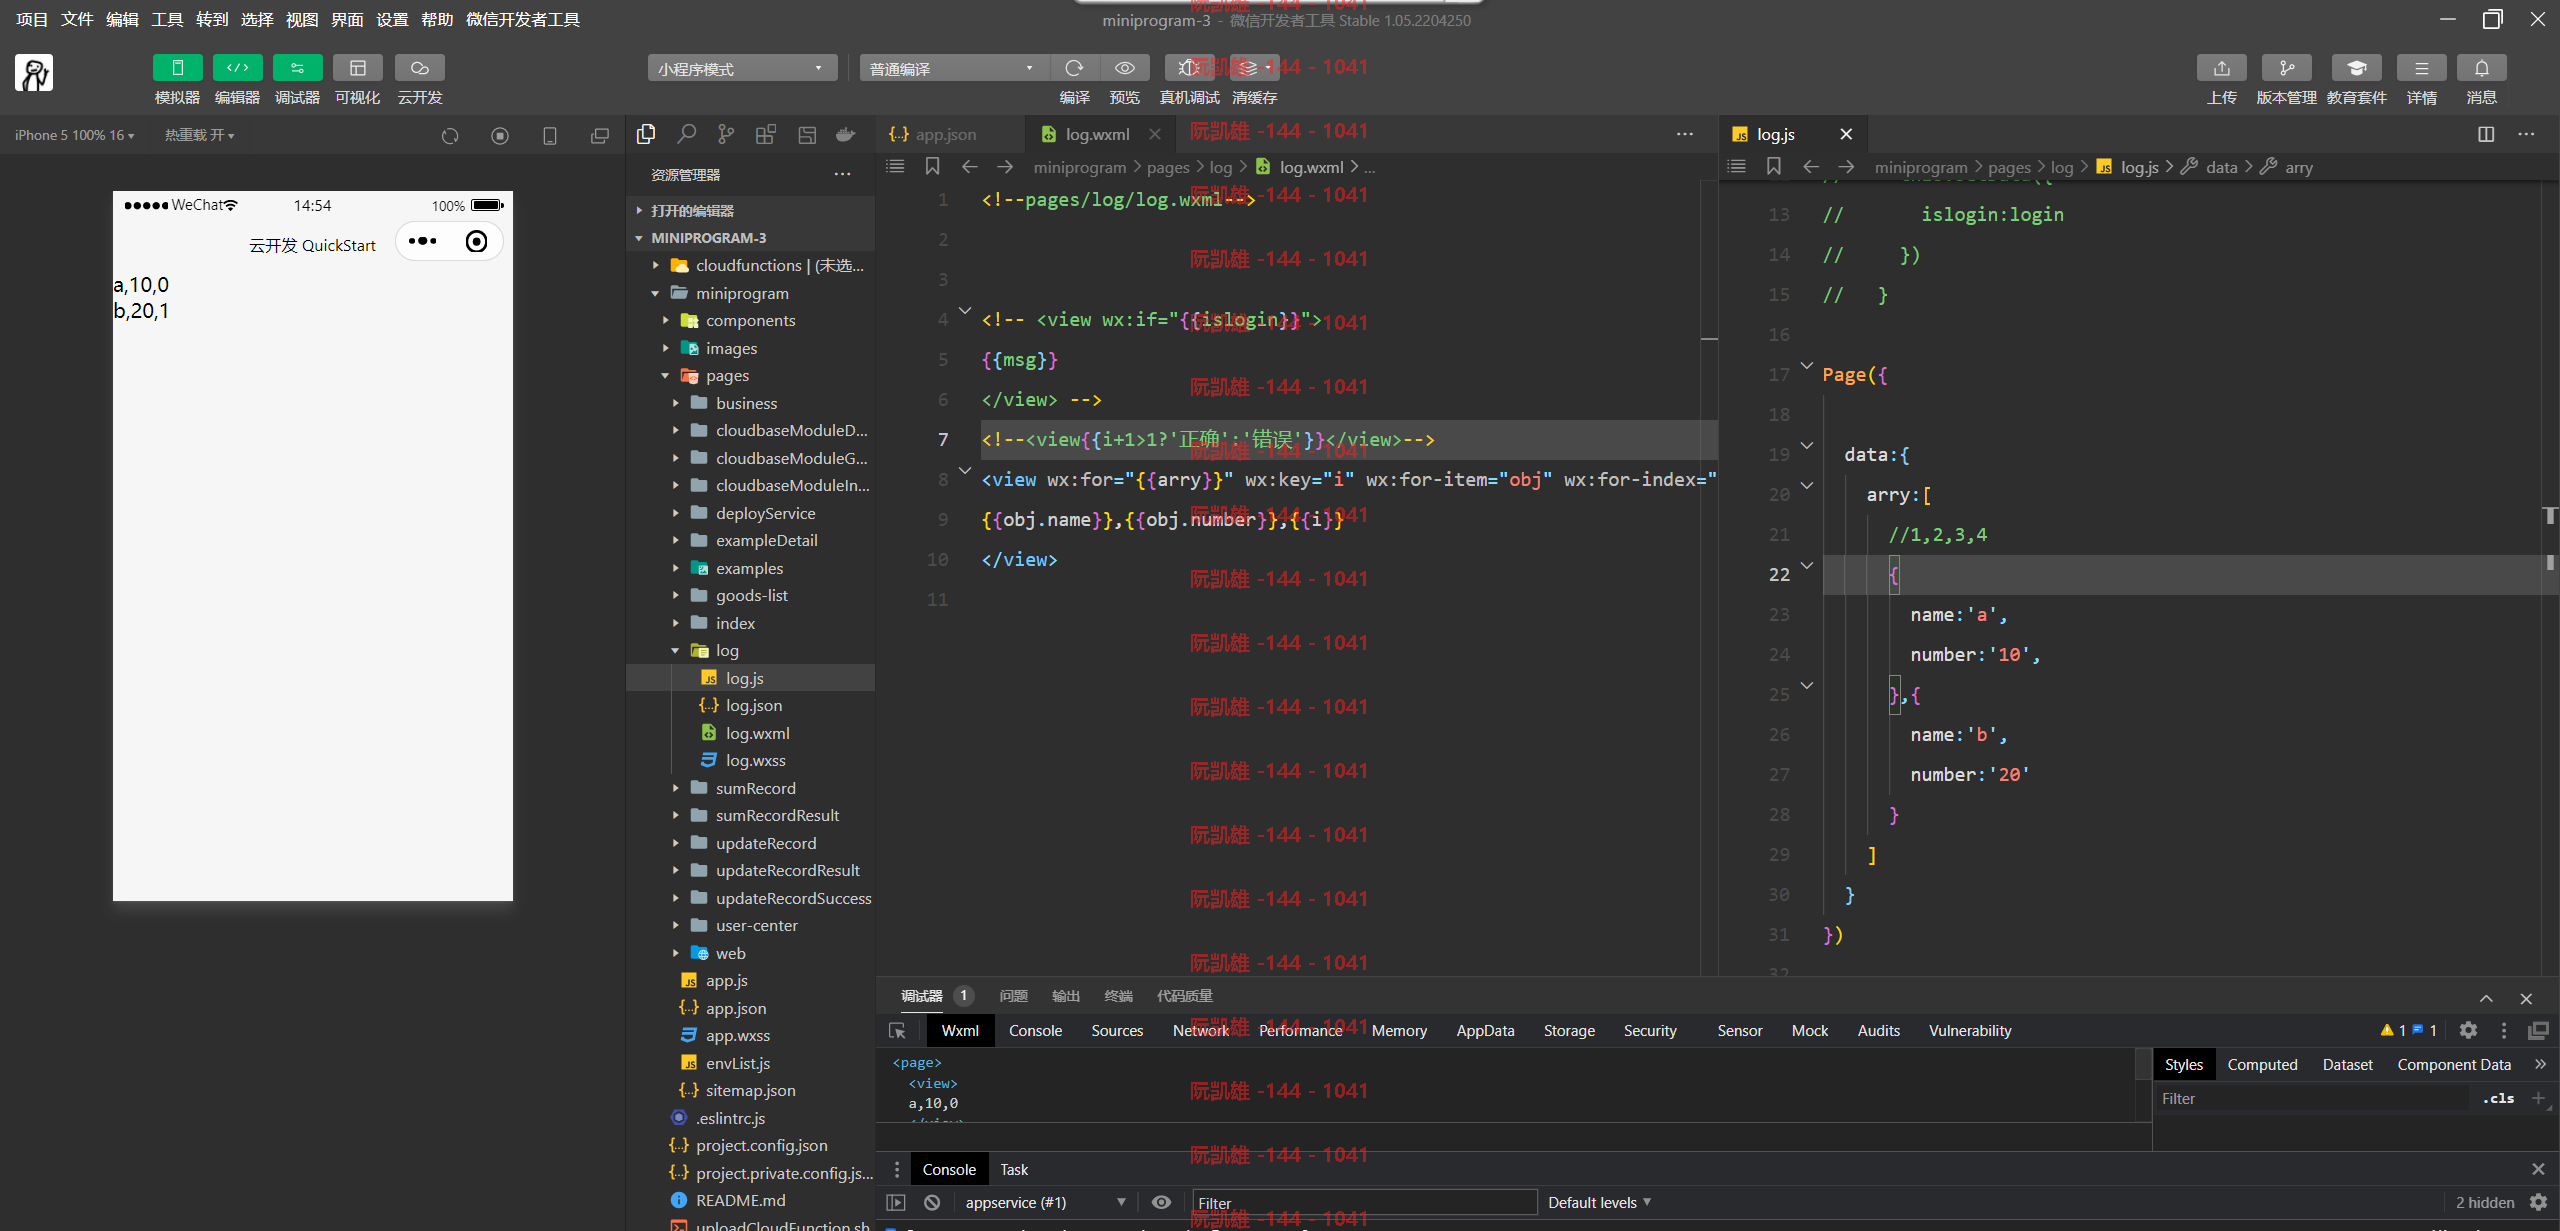Open the search icon in sidebar
The image size is (2560, 1231).
[x=686, y=134]
